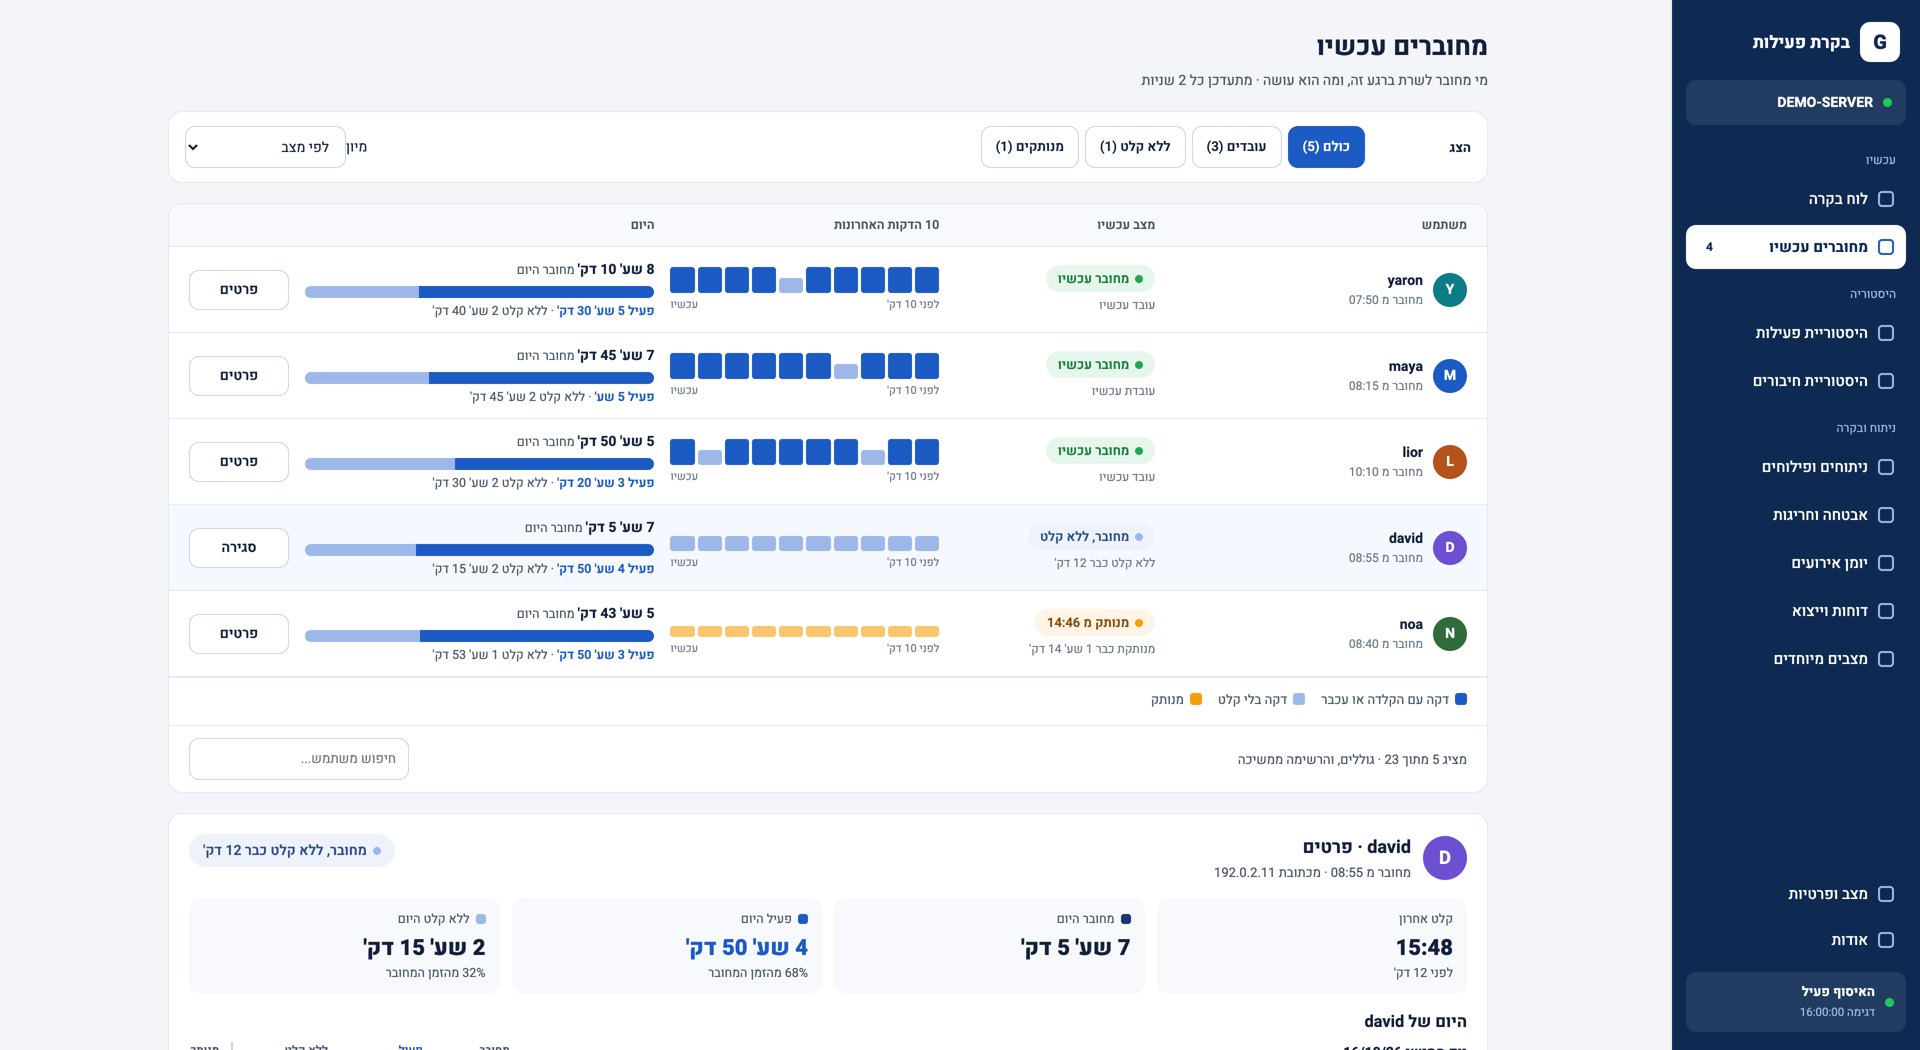Image resolution: width=1920 pixels, height=1050 pixels.
Task: Click maya's 10-minute activity timeline
Action: 804,366
